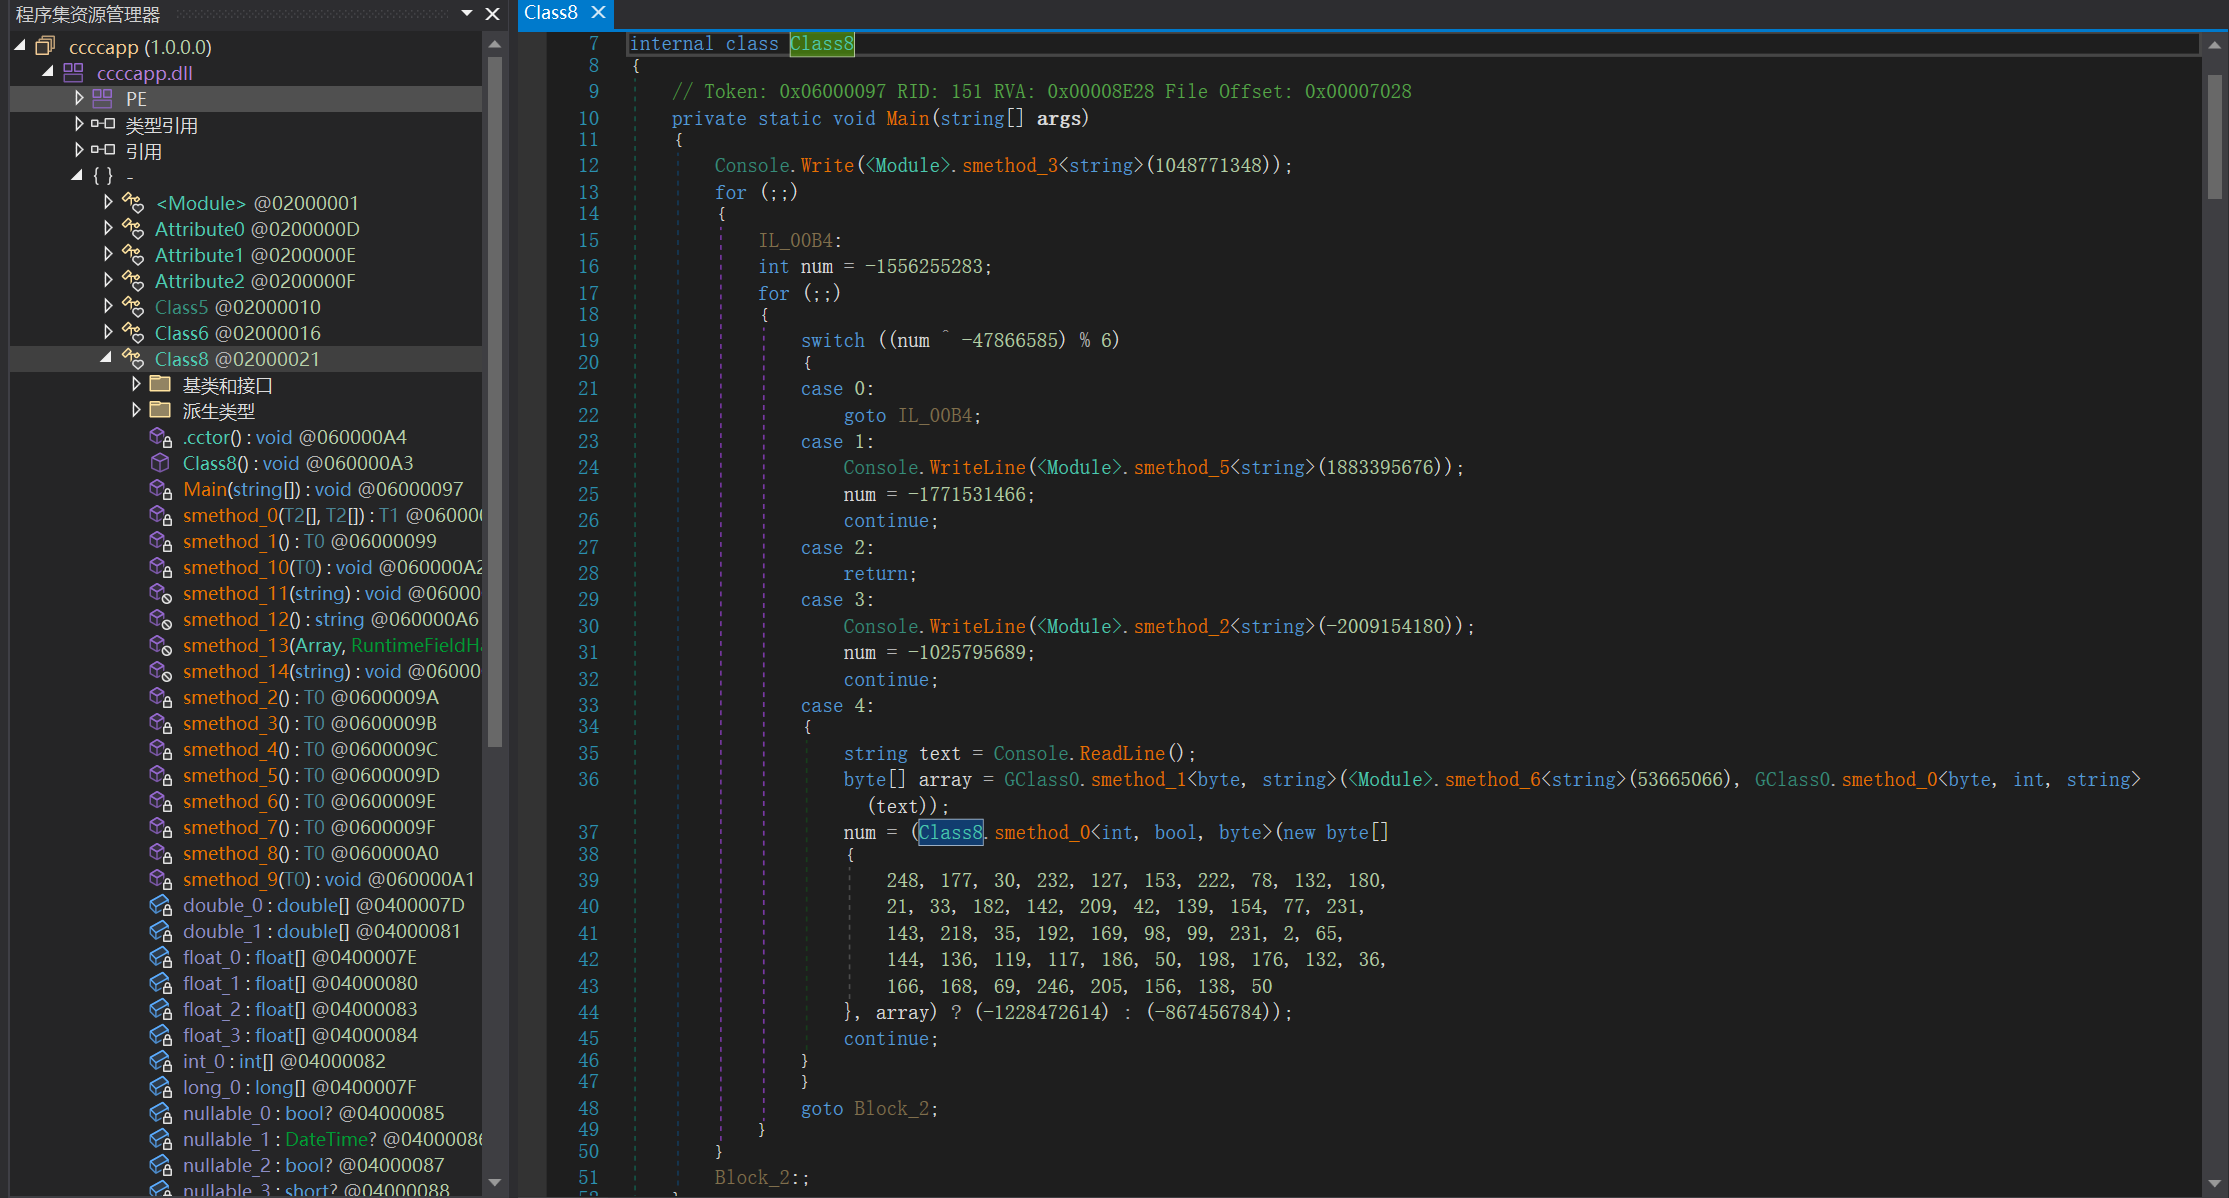
Task: Expand the 基类和接口 folder
Action: tap(136, 384)
